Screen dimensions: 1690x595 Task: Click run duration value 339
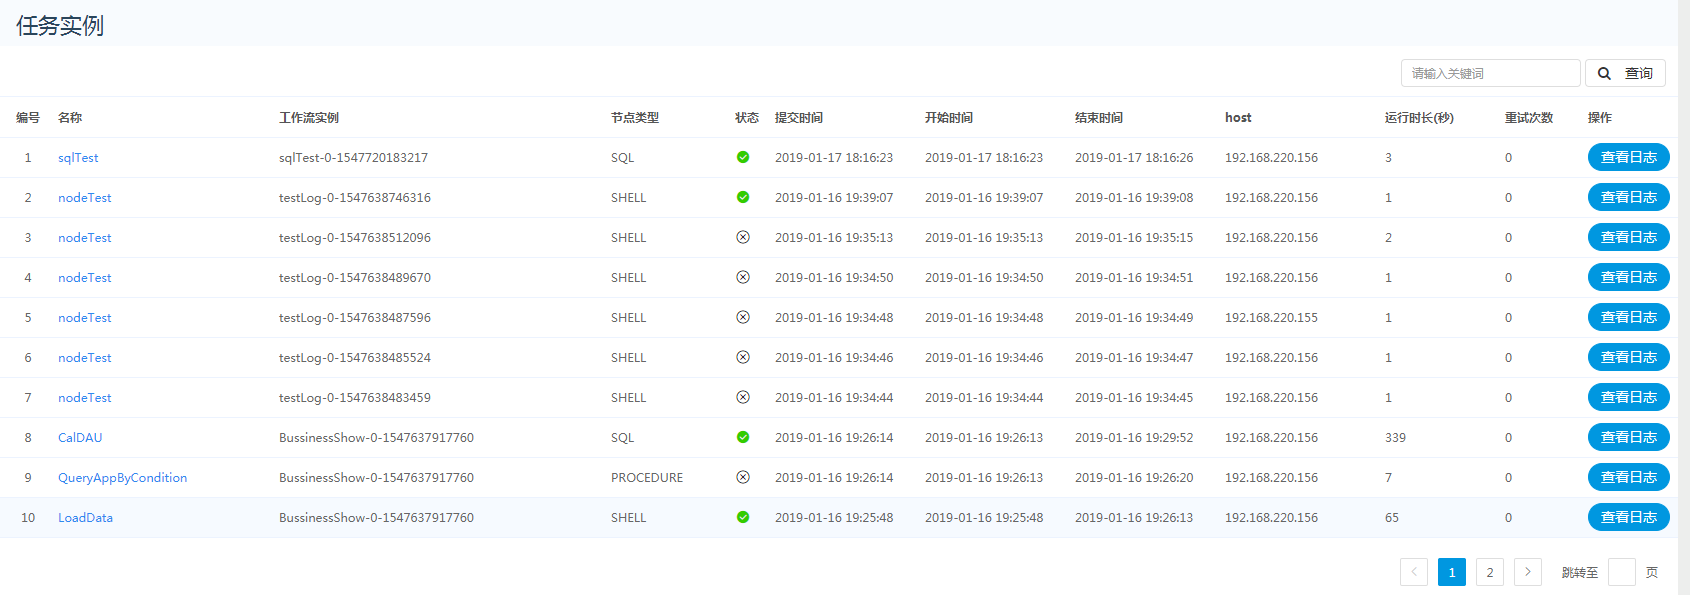pos(1395,438)
